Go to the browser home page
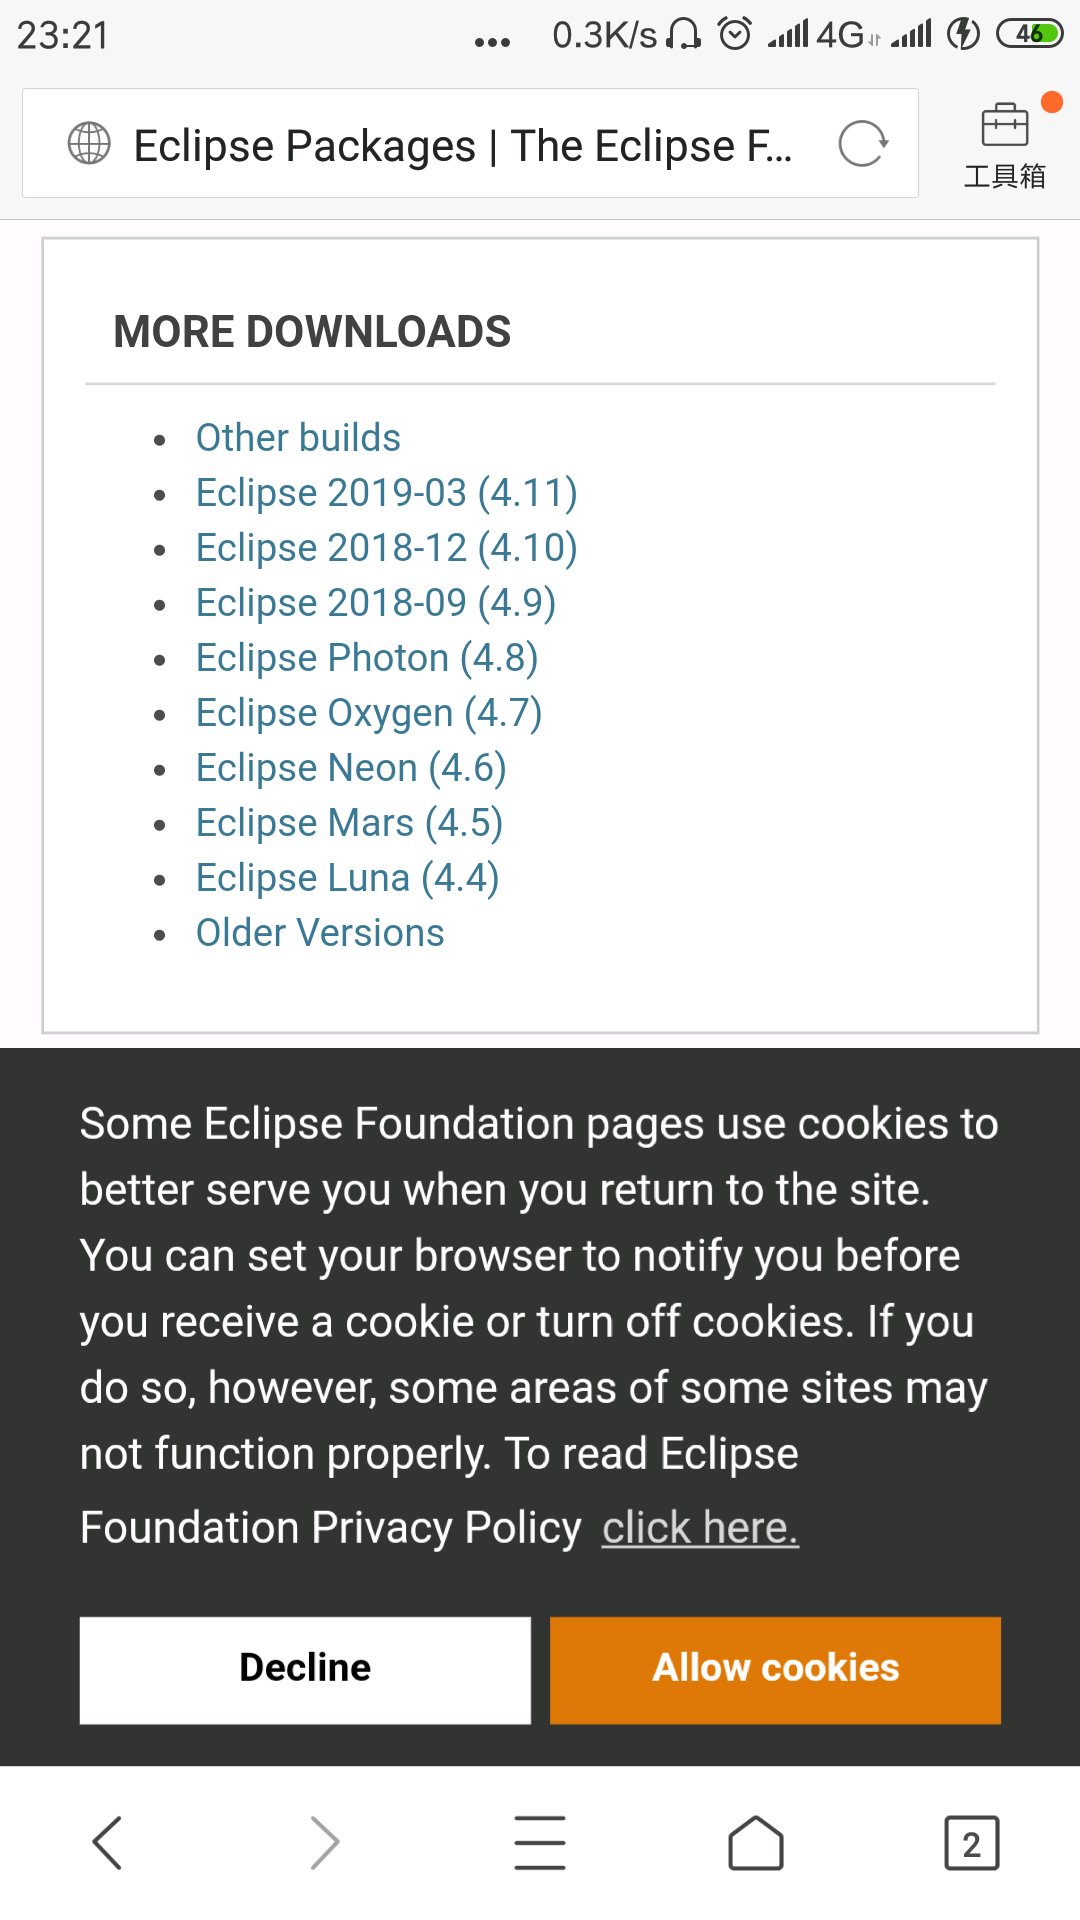 [x=756, y=1842]
